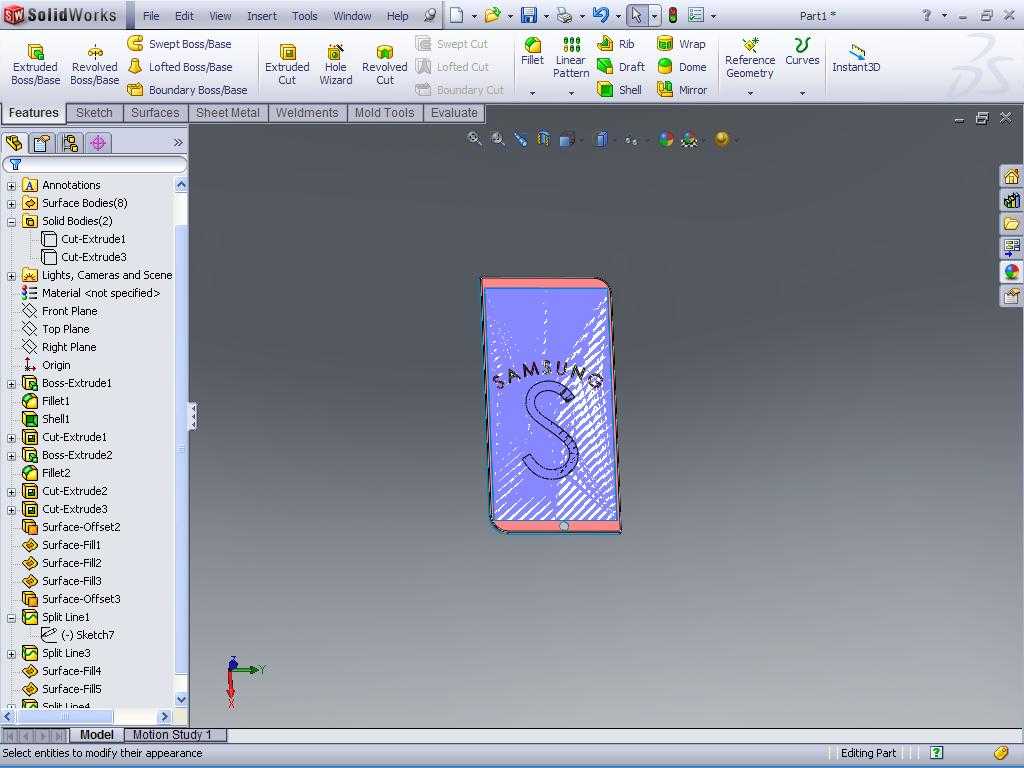Open the ConfigurationManager tab
Image resolution: width=1024 pixels, height=768 pixels.
(70, 142)
